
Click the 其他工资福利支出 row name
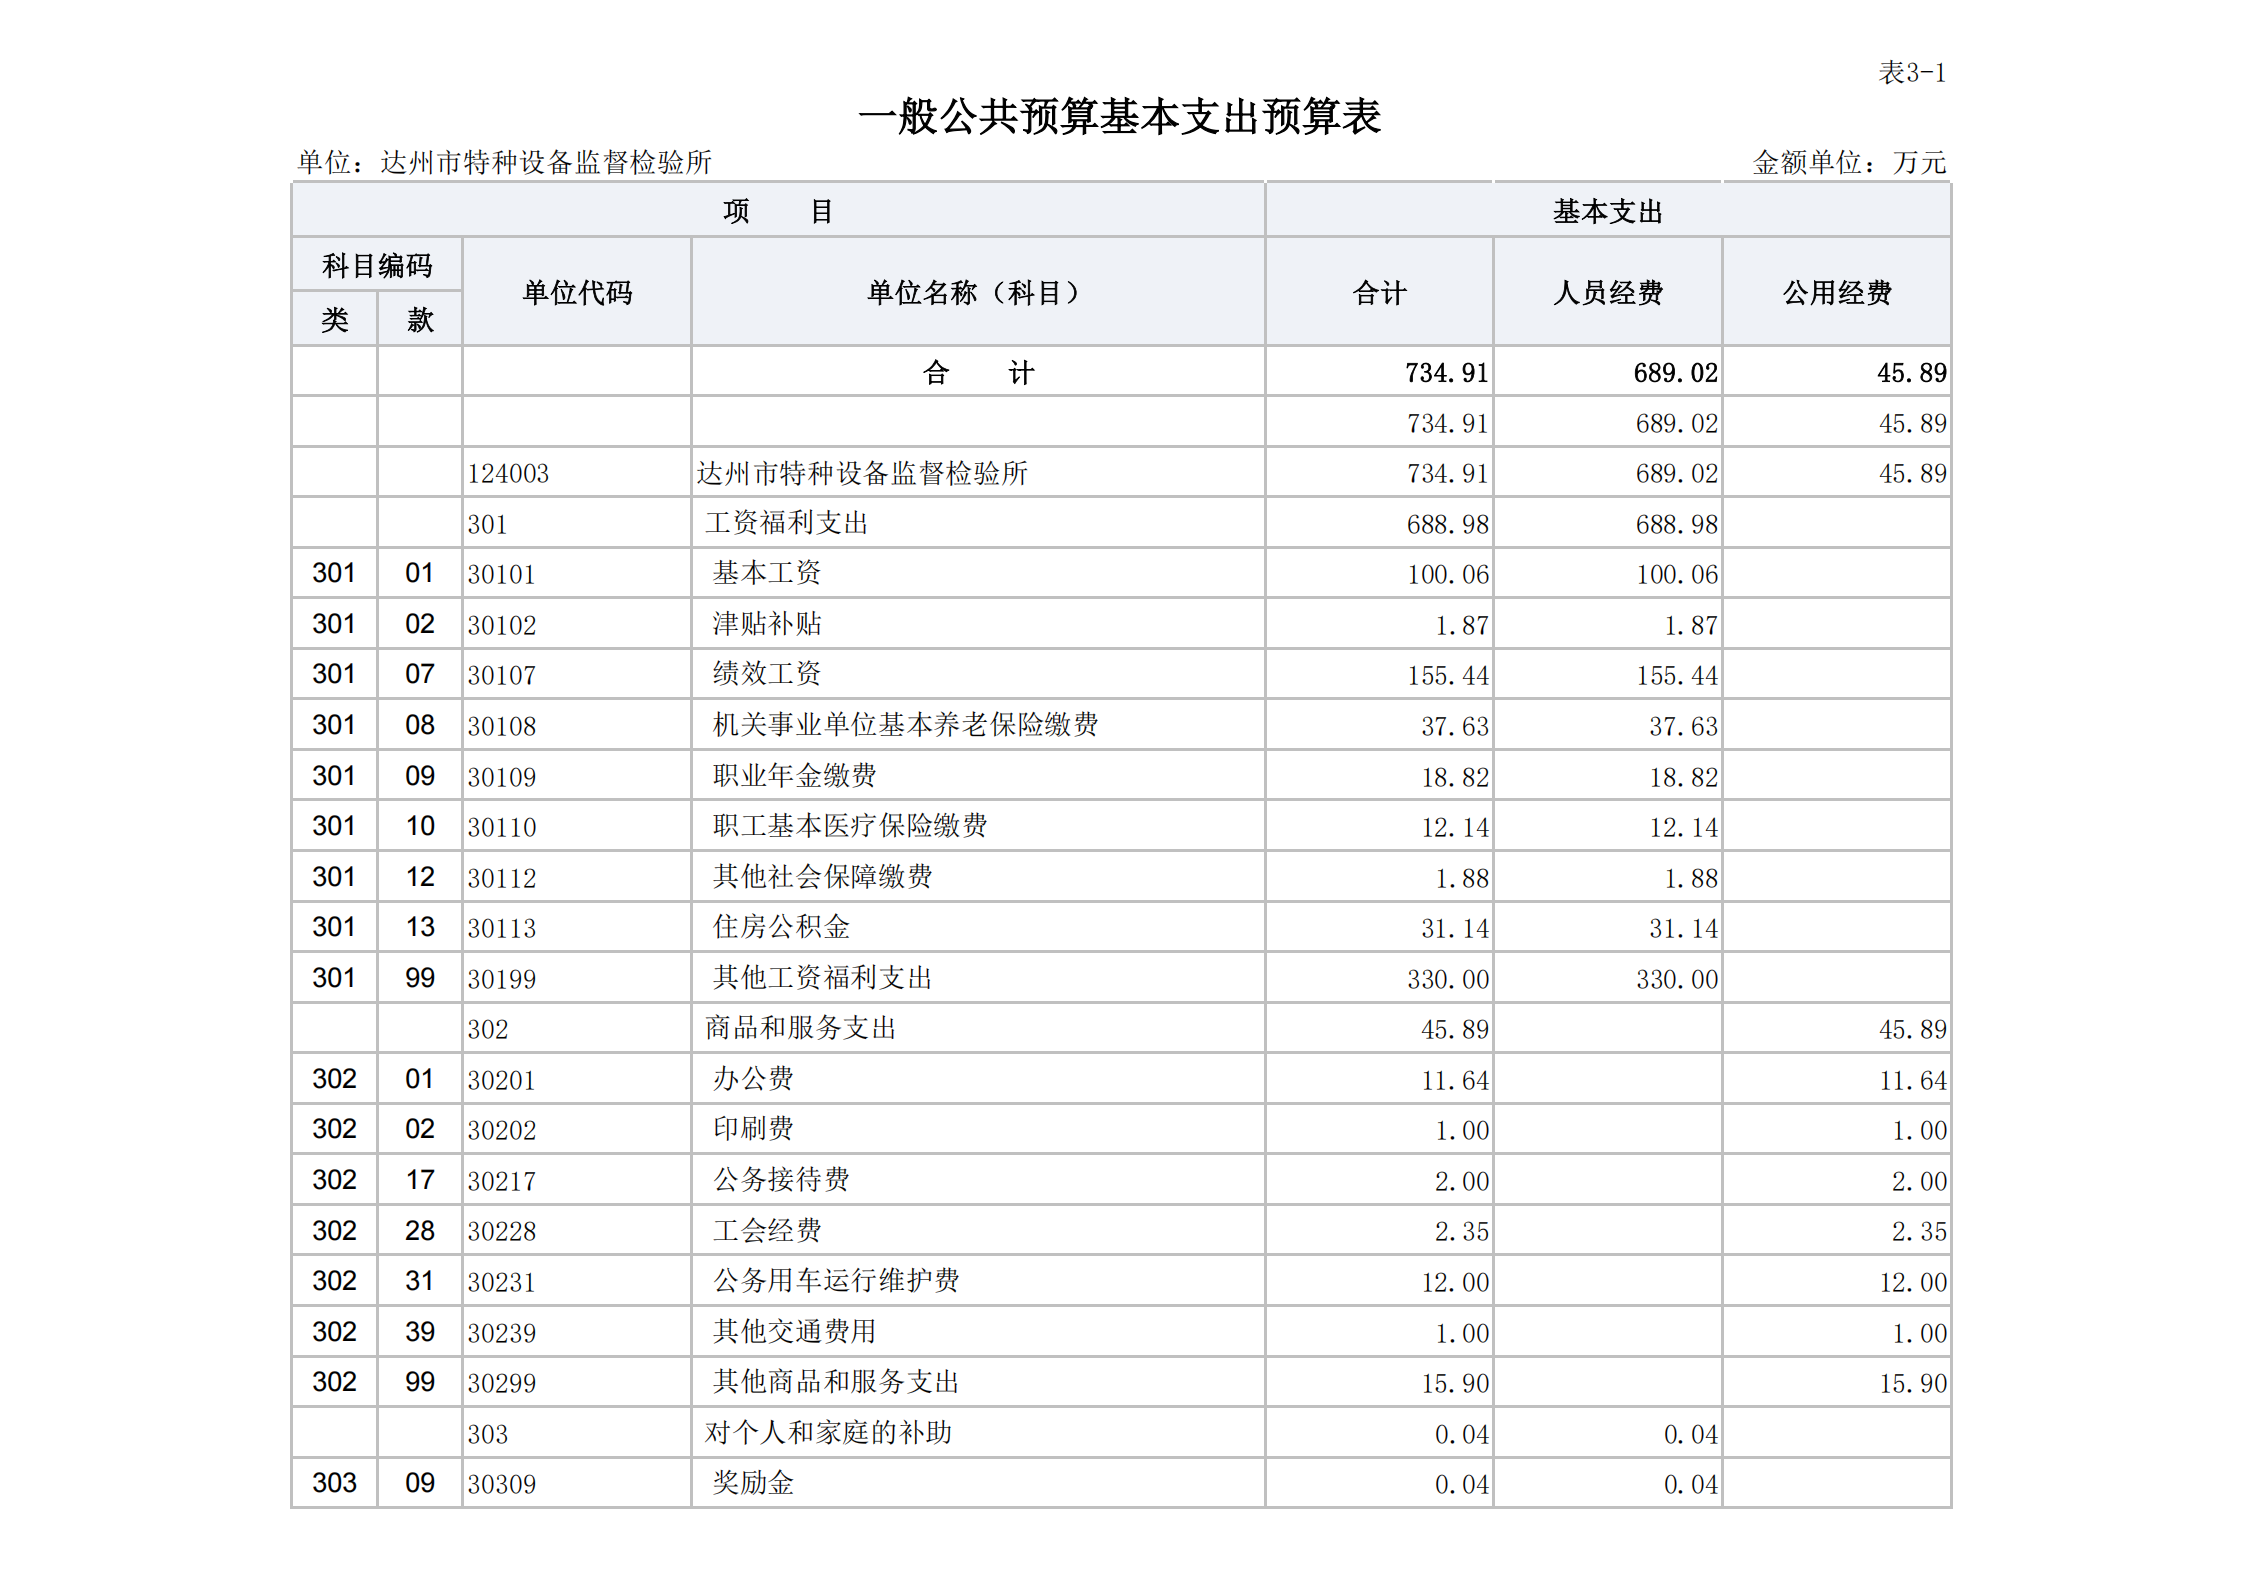point(822,978)
